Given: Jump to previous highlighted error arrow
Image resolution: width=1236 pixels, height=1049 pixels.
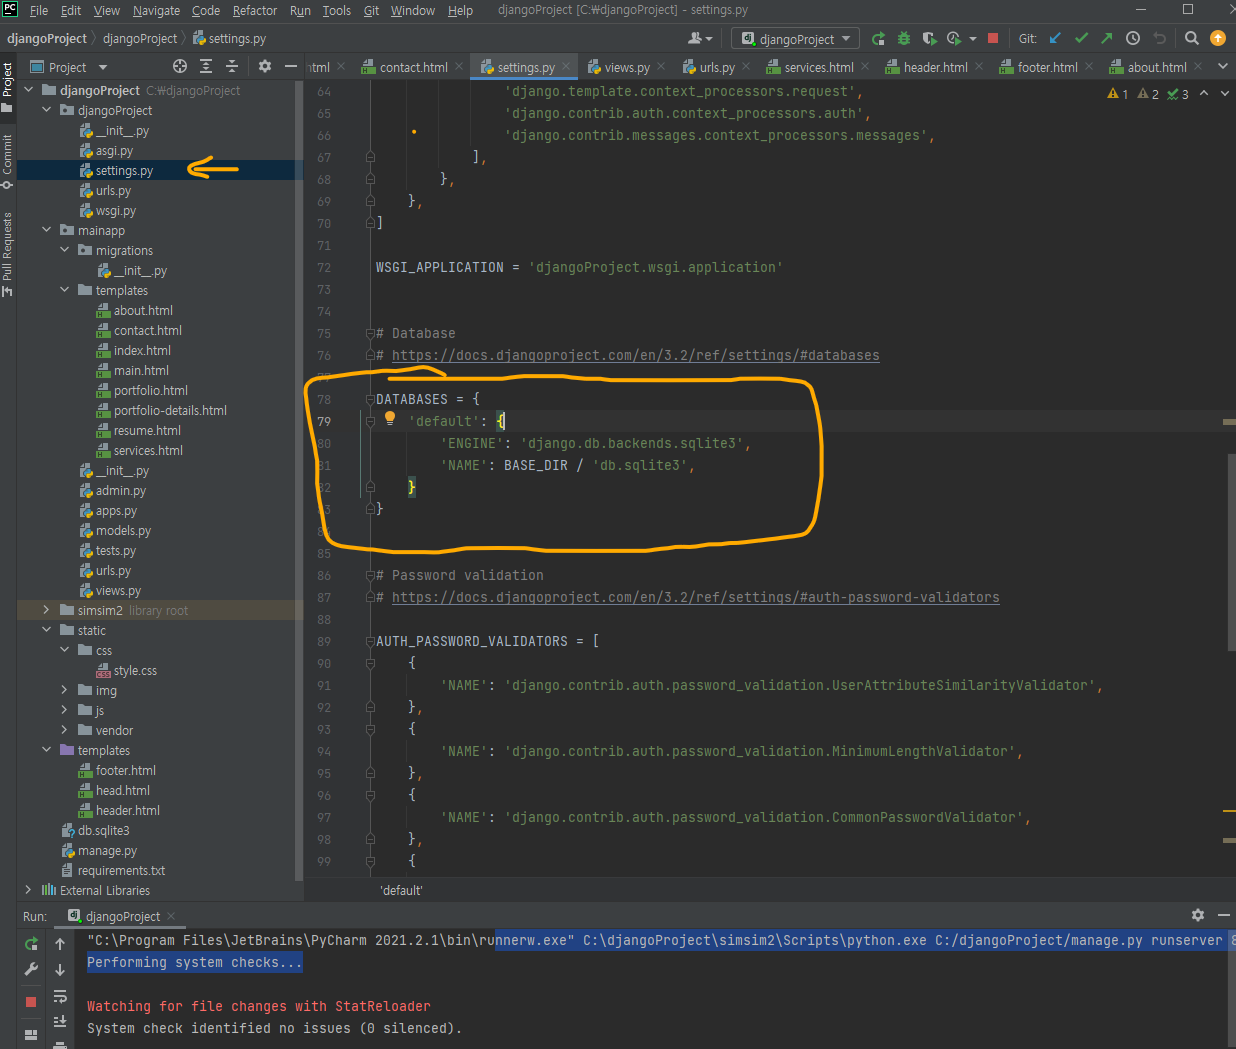Looking at the screenshot, I should tap(1204, 94).
